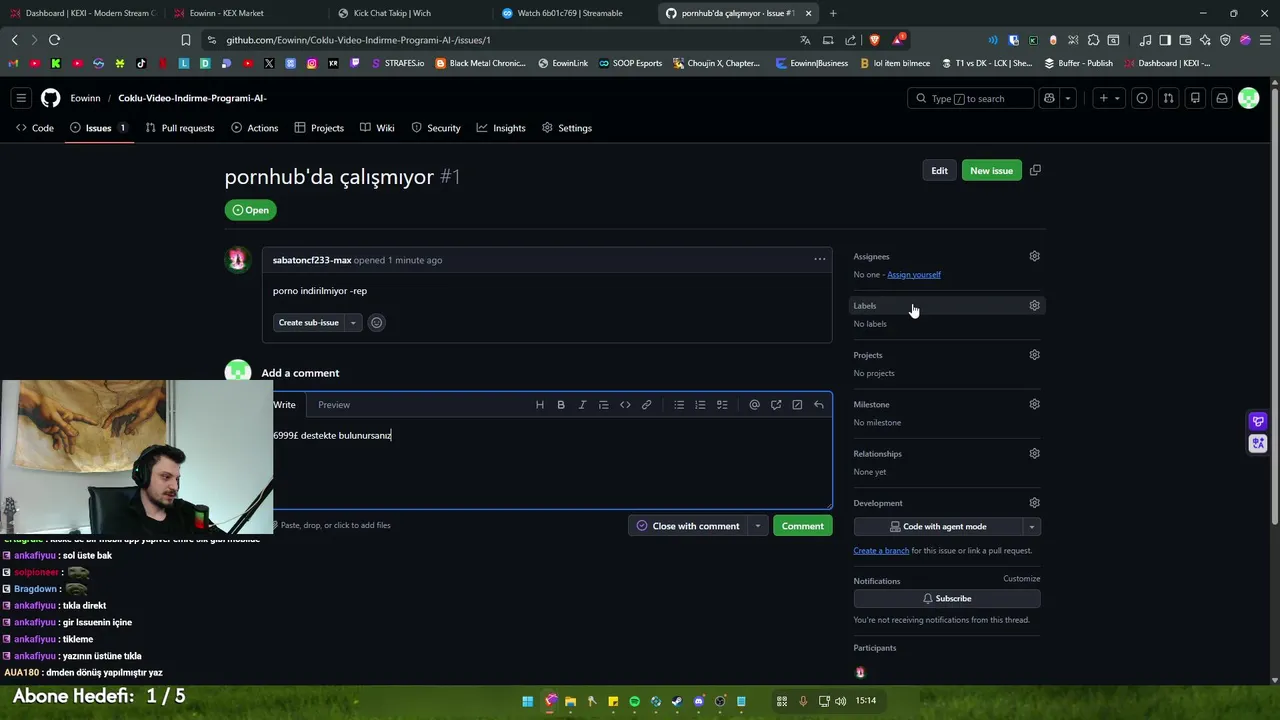Click Subscribe notifications button
This screenshot has width=1280, height=720.
pos(947,599)
